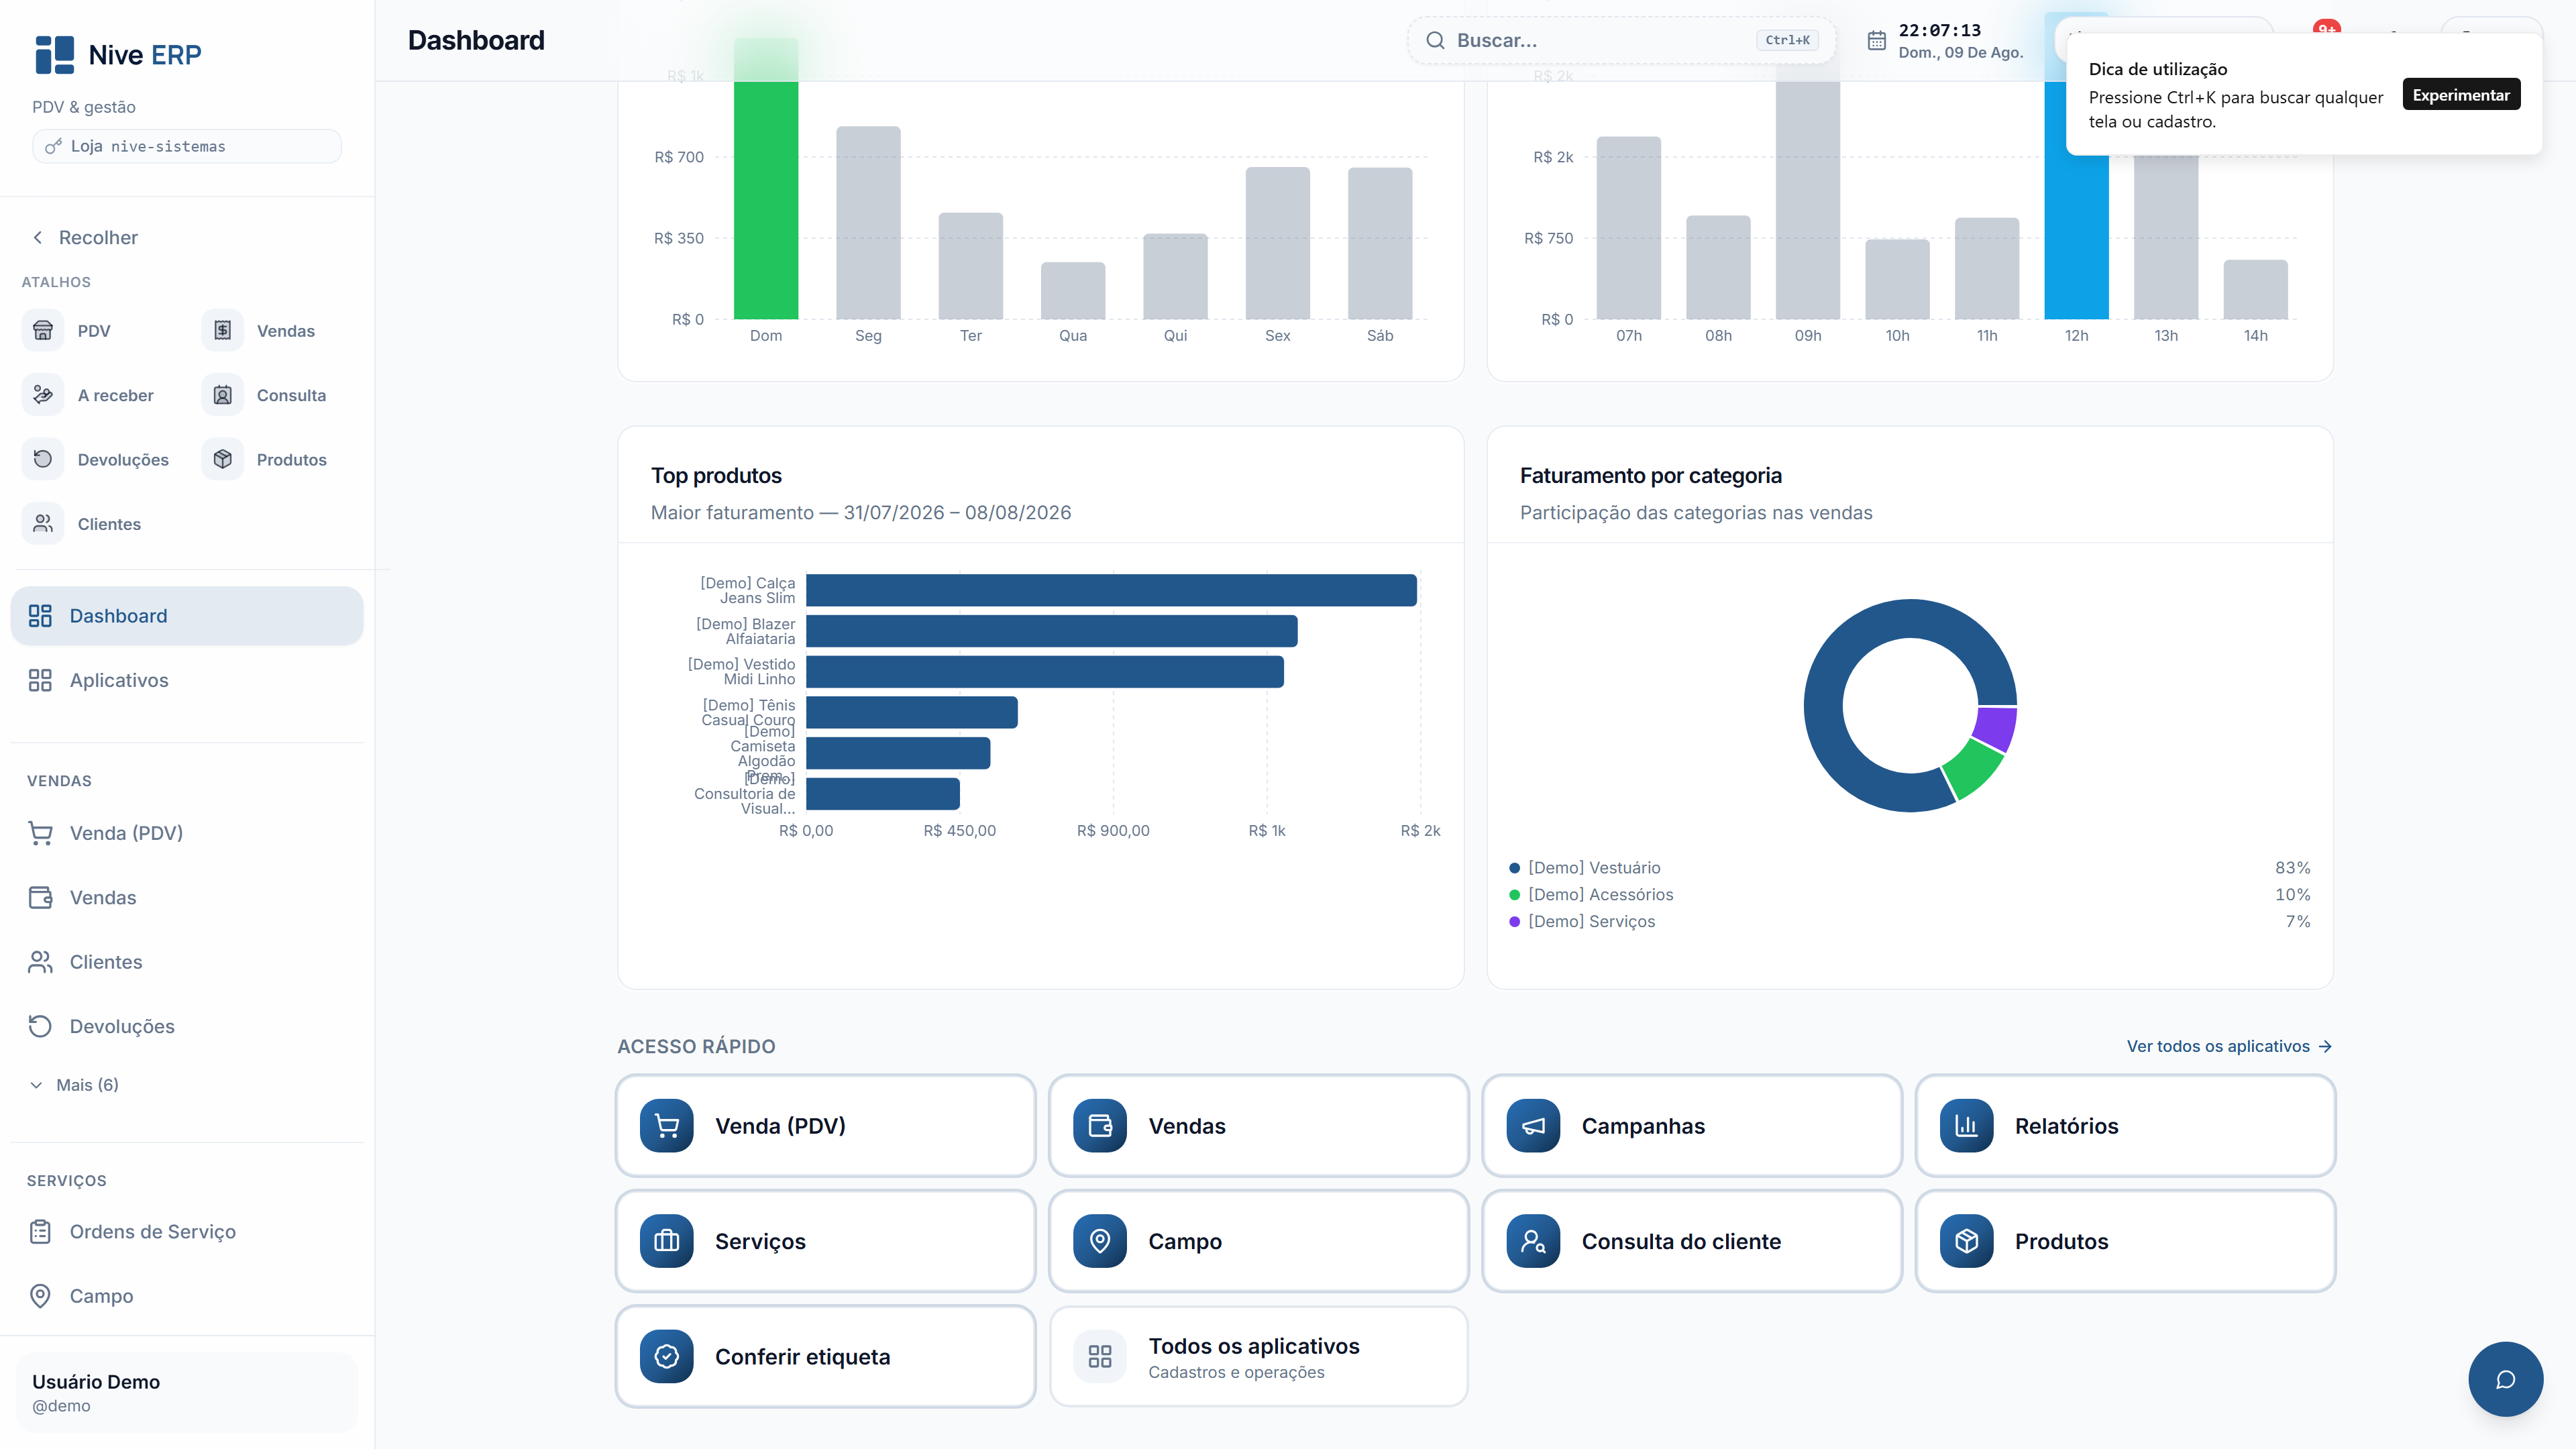Click the search magnifier icon

tap(1435, 41)
